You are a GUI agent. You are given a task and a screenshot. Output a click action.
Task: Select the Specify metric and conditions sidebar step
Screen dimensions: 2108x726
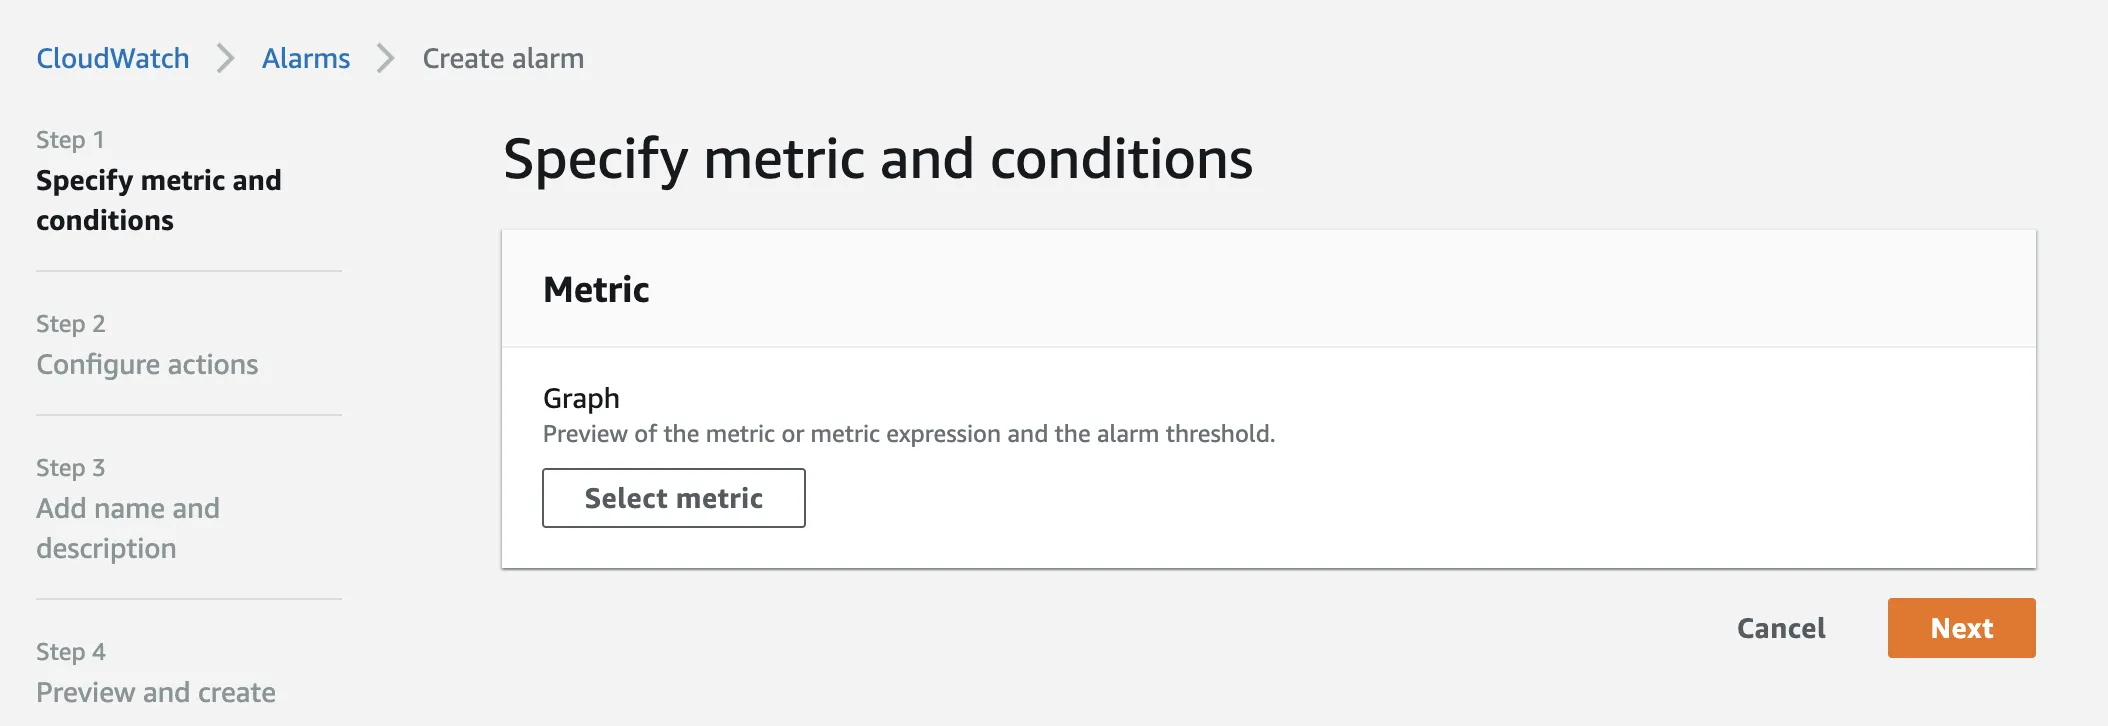coord(158,200)
